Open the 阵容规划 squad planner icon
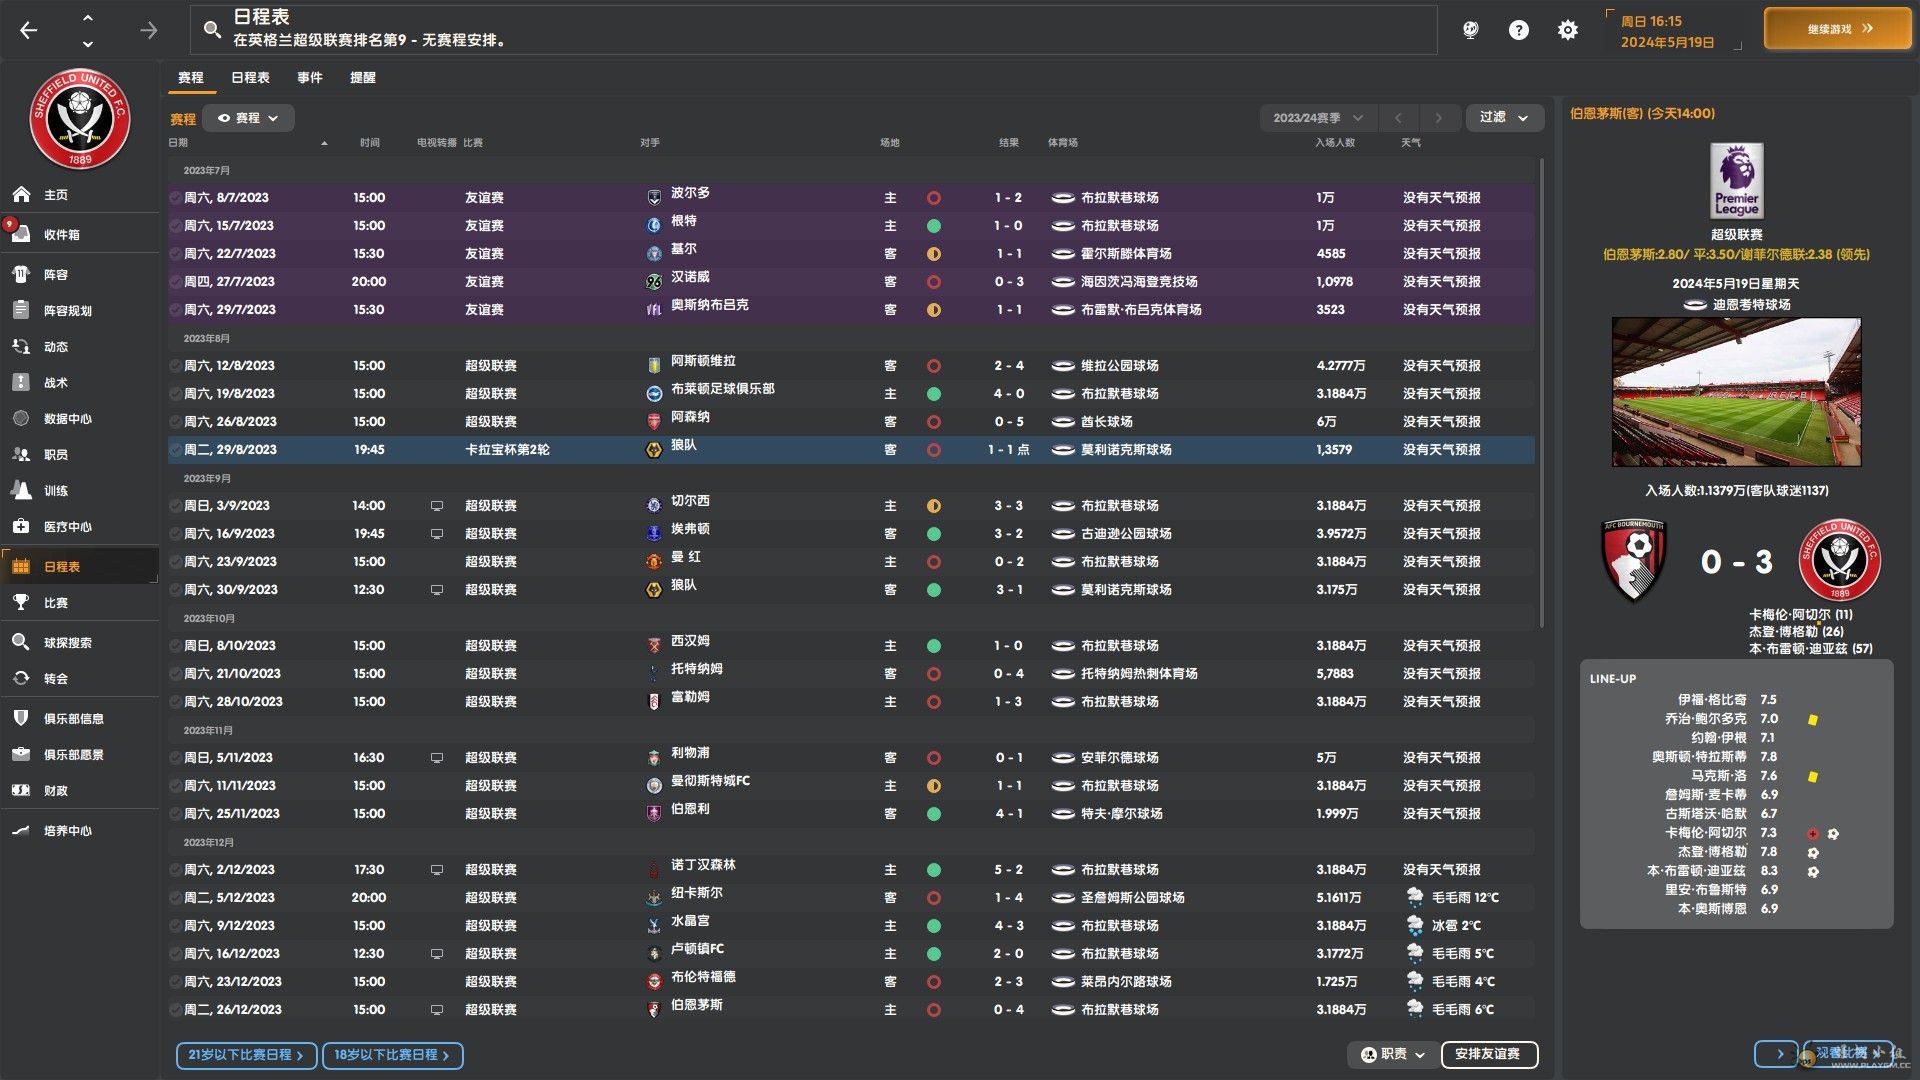 [21, 310]
